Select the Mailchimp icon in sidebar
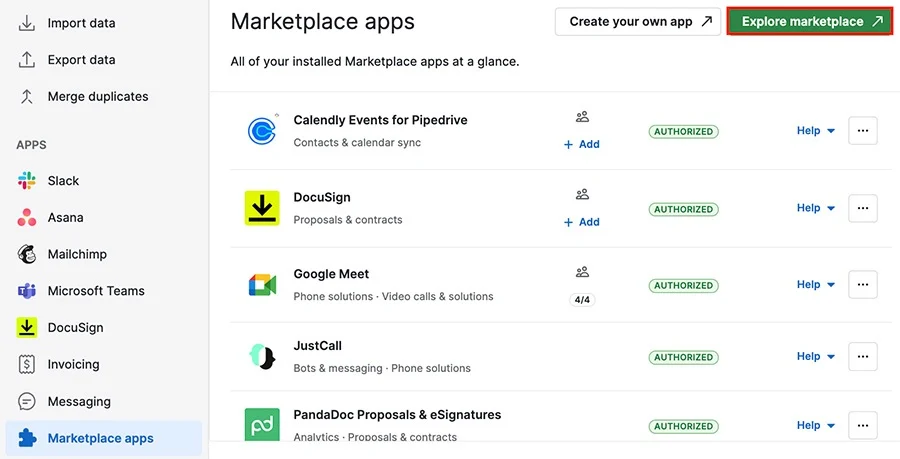Viewport: 900px width, 459px height. 26,254
